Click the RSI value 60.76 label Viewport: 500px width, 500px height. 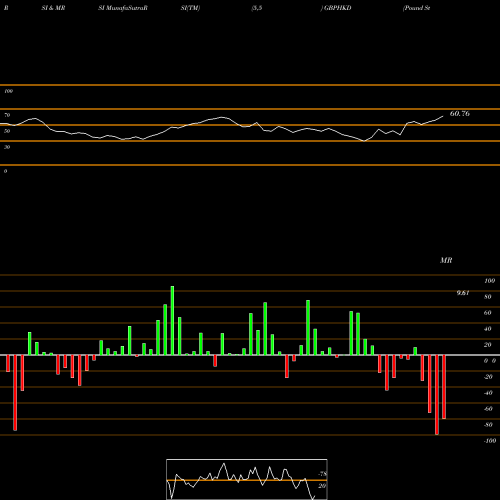point(460,114)
